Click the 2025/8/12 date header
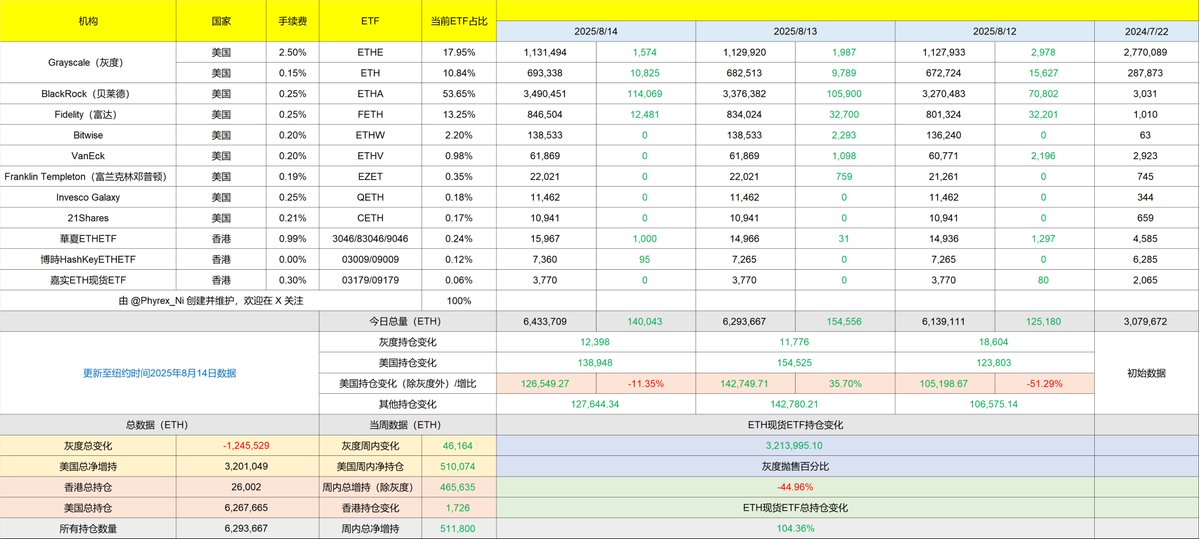 [x=995, y=31]
